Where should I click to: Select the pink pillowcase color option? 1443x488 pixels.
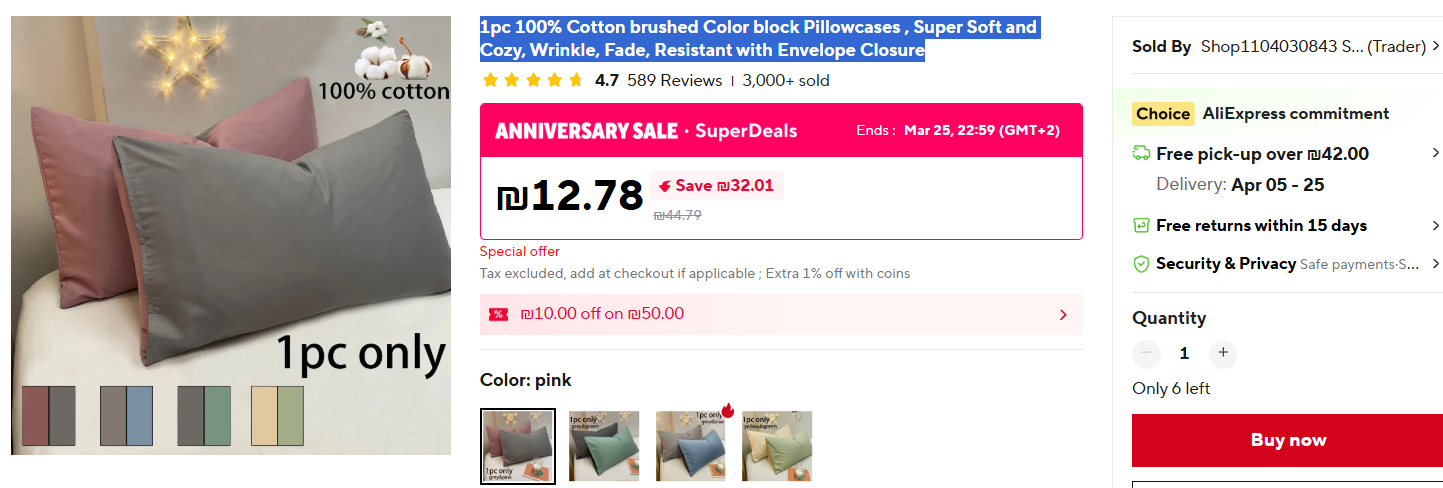coord(518,446)
